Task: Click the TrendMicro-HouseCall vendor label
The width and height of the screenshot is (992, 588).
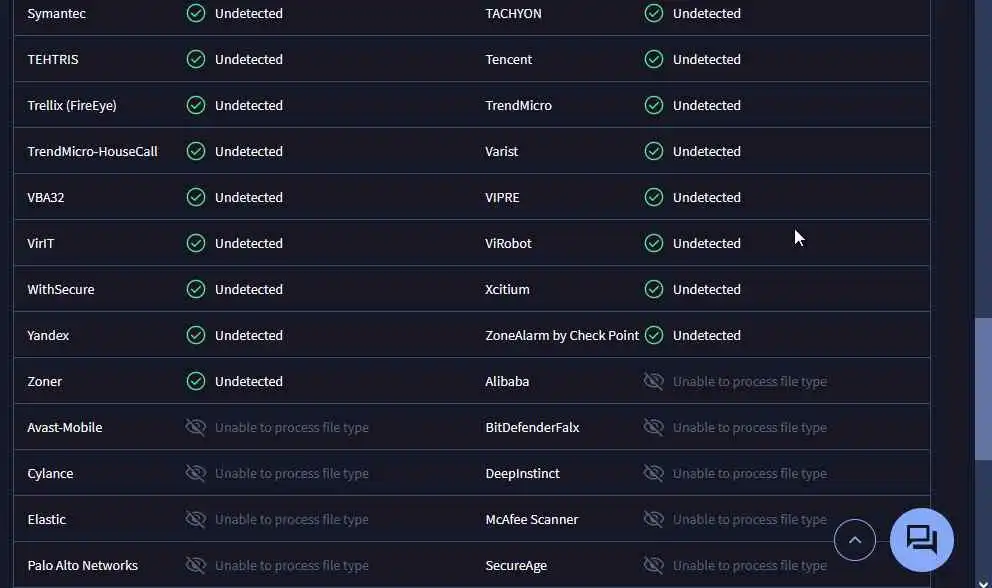Action: pos(92,151)
